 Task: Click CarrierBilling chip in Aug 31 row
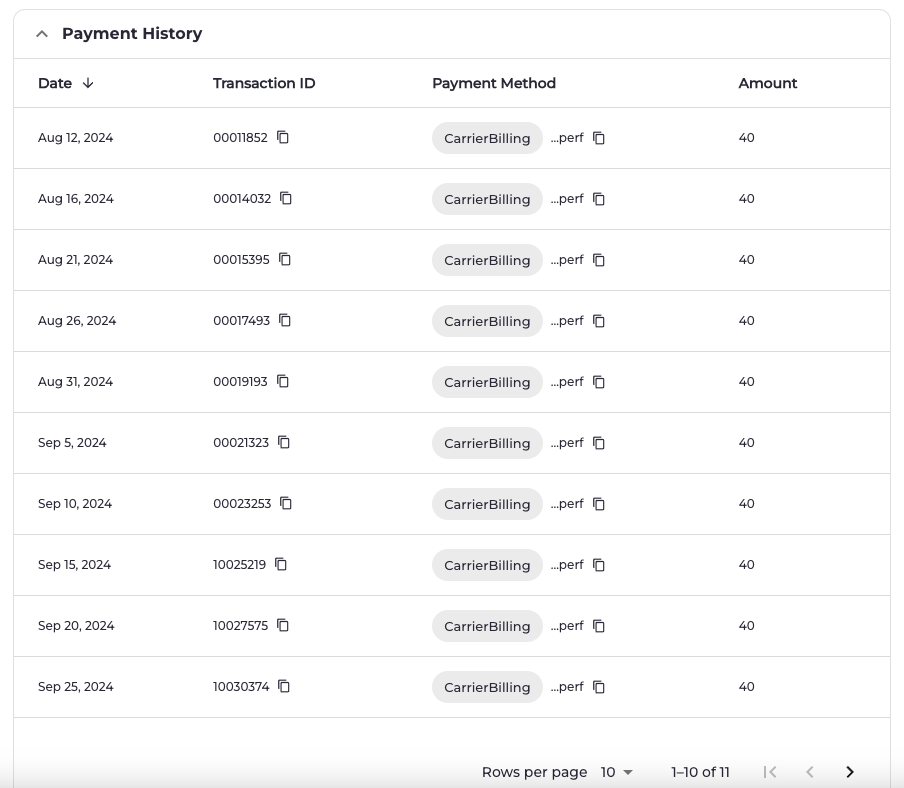[487, 382]
